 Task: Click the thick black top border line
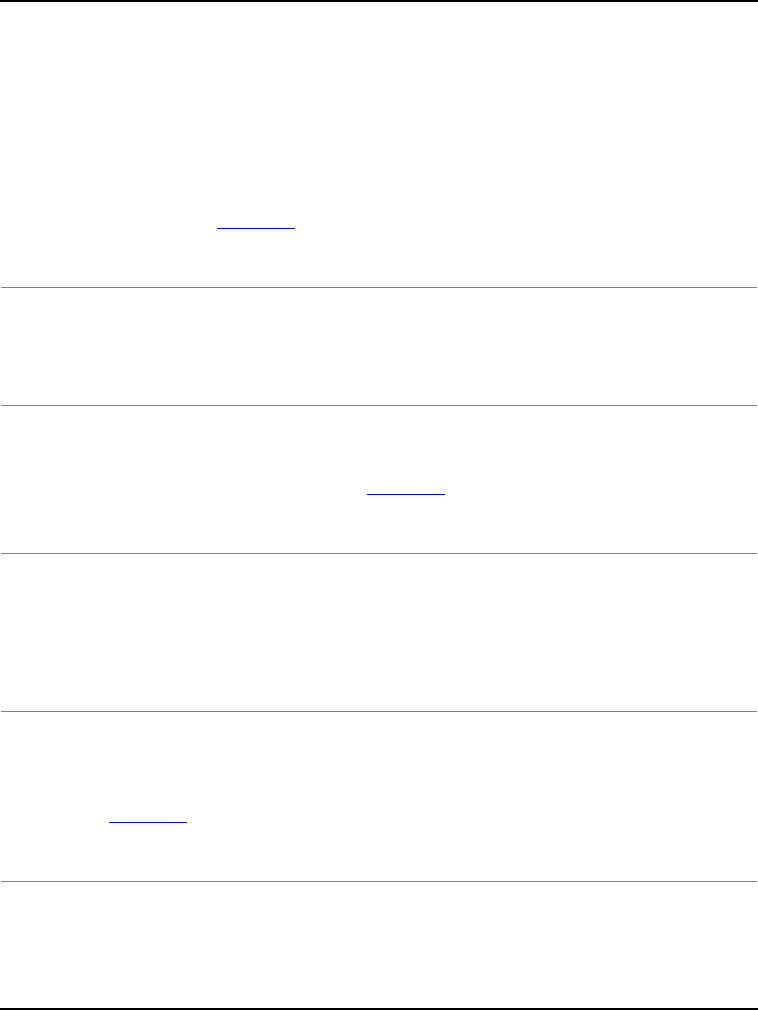click(379, 1)
